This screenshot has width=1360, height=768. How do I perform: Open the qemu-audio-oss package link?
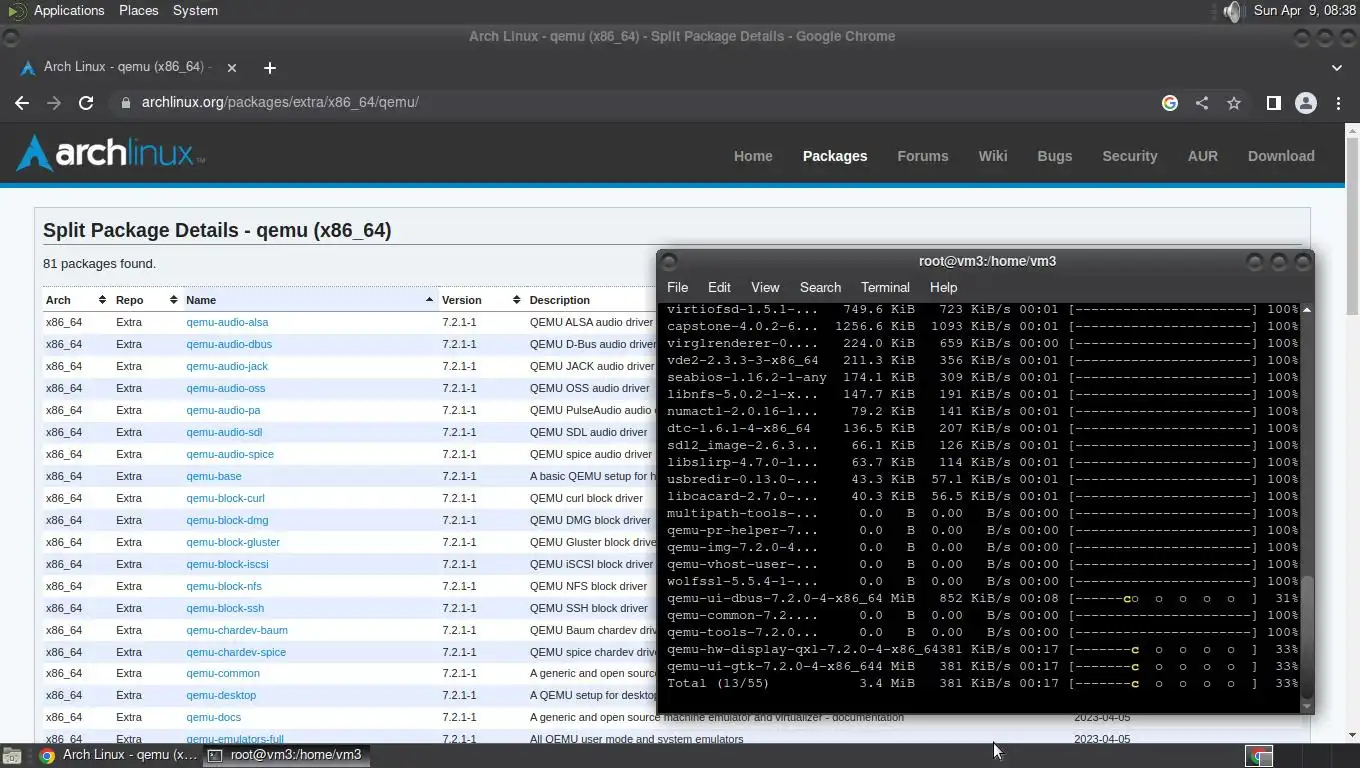click(x=226, y=388)
